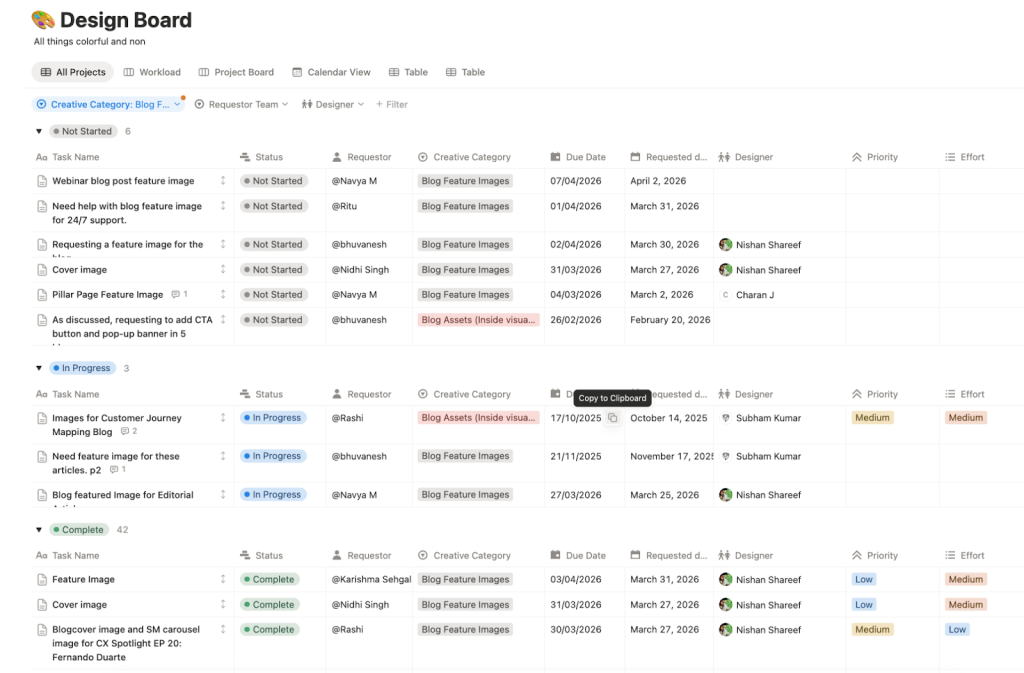
Task: Collapse the Not Started group
Action: point(39,131)
